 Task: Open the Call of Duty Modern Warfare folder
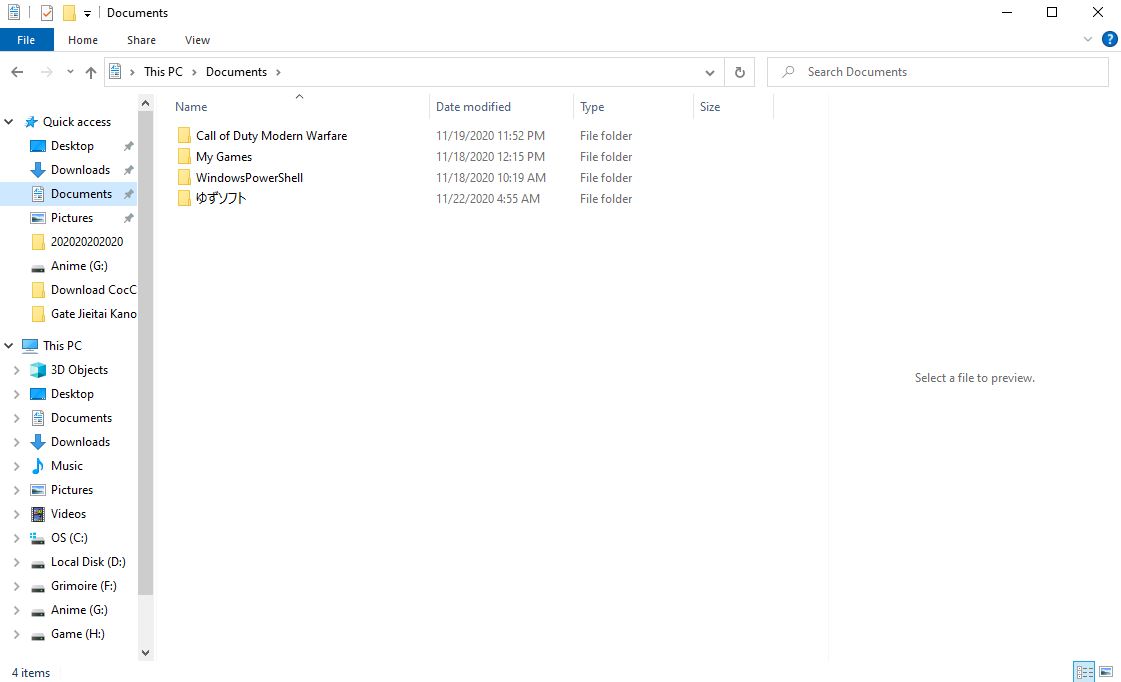point(271,136)
